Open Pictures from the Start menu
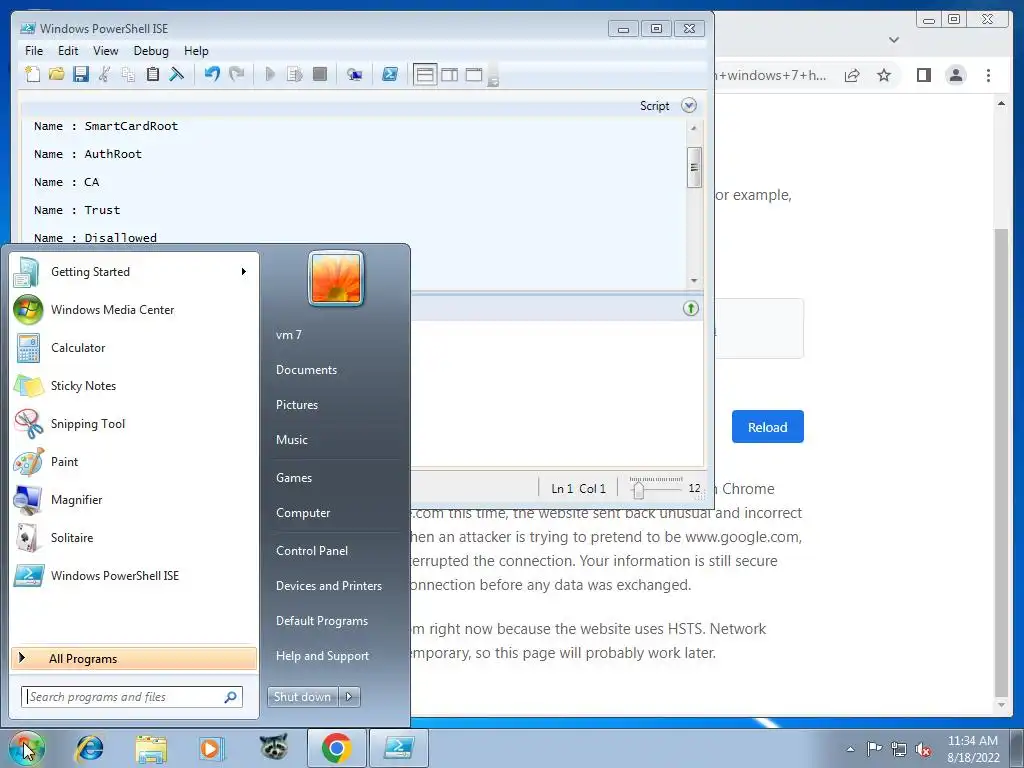 click(297, 405)
